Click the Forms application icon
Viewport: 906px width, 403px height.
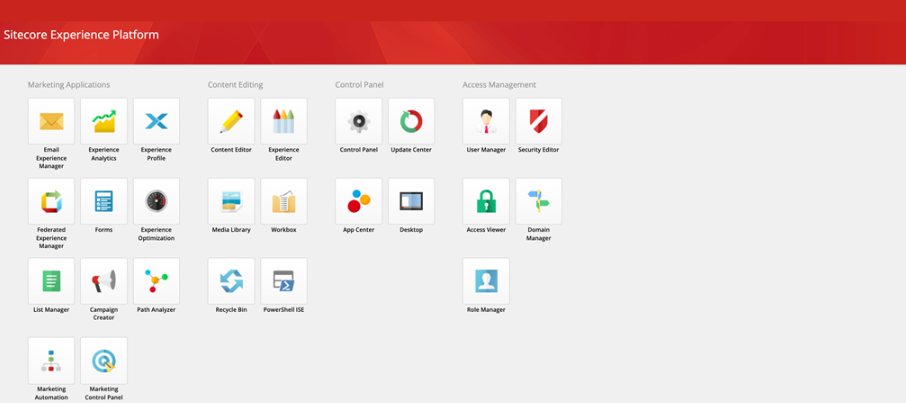point(104,201)
